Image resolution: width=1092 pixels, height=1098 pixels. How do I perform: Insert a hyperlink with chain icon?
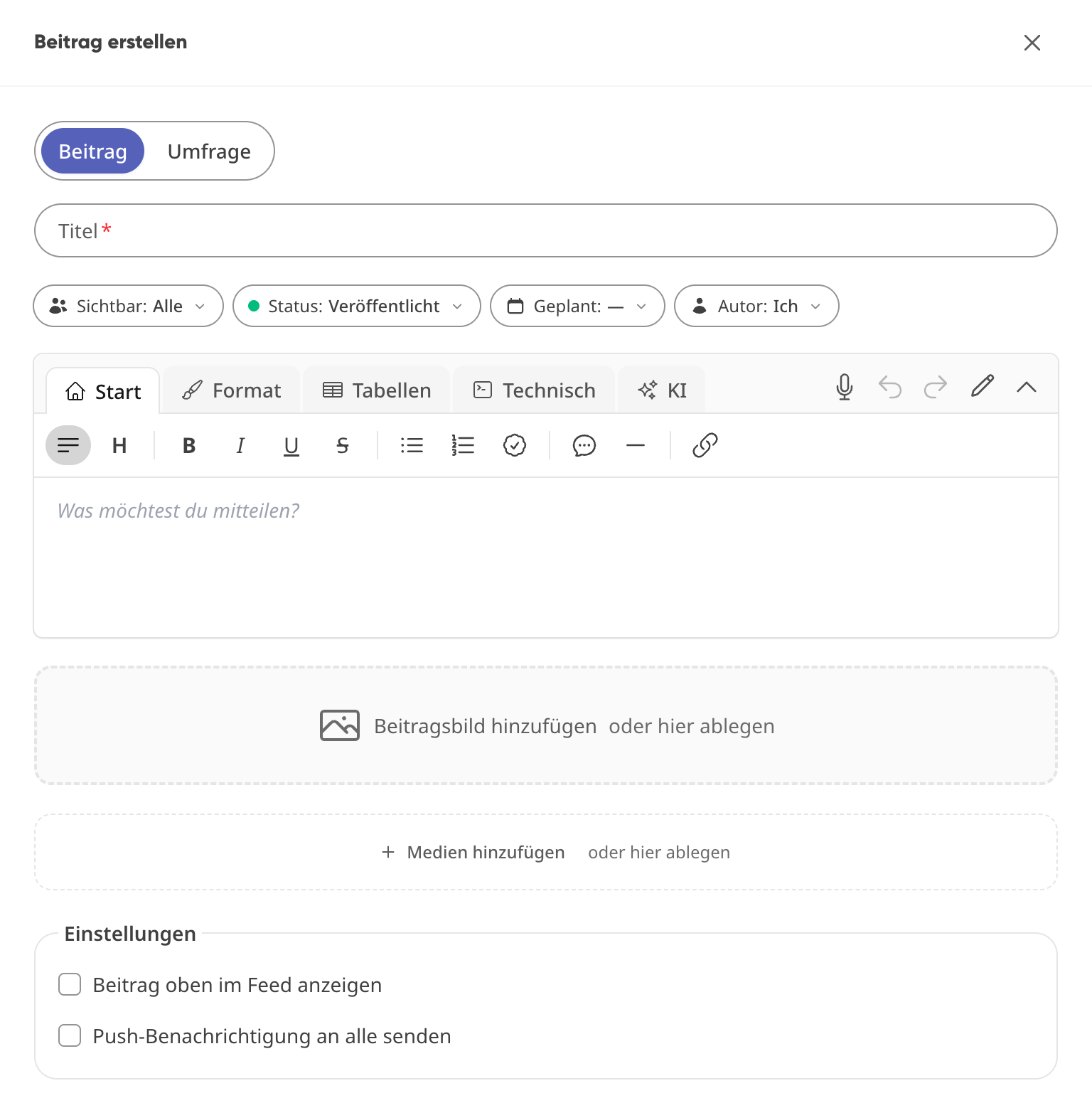click(705, 445)
